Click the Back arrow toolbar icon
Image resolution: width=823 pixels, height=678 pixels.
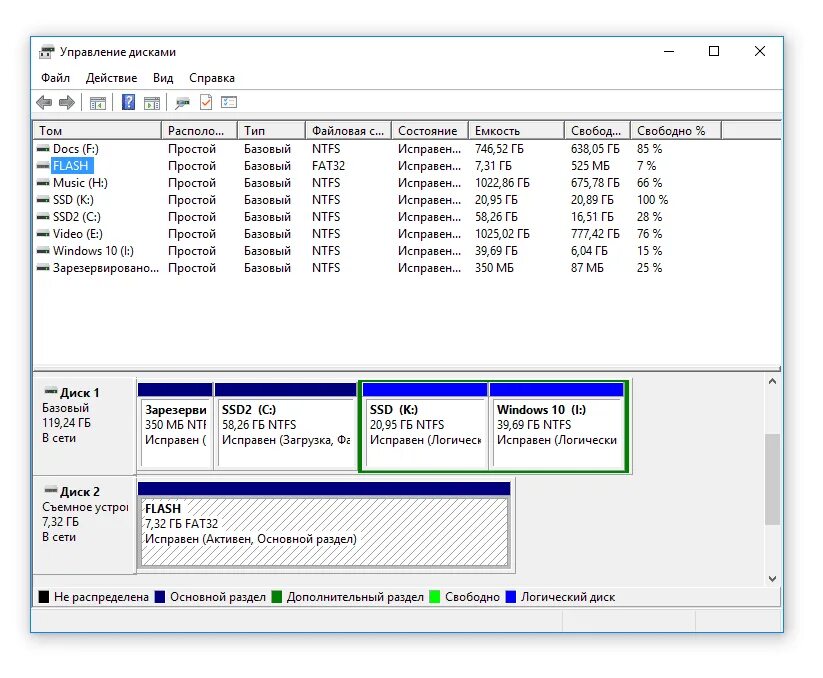pyautogui.click(x=44, y=102)
